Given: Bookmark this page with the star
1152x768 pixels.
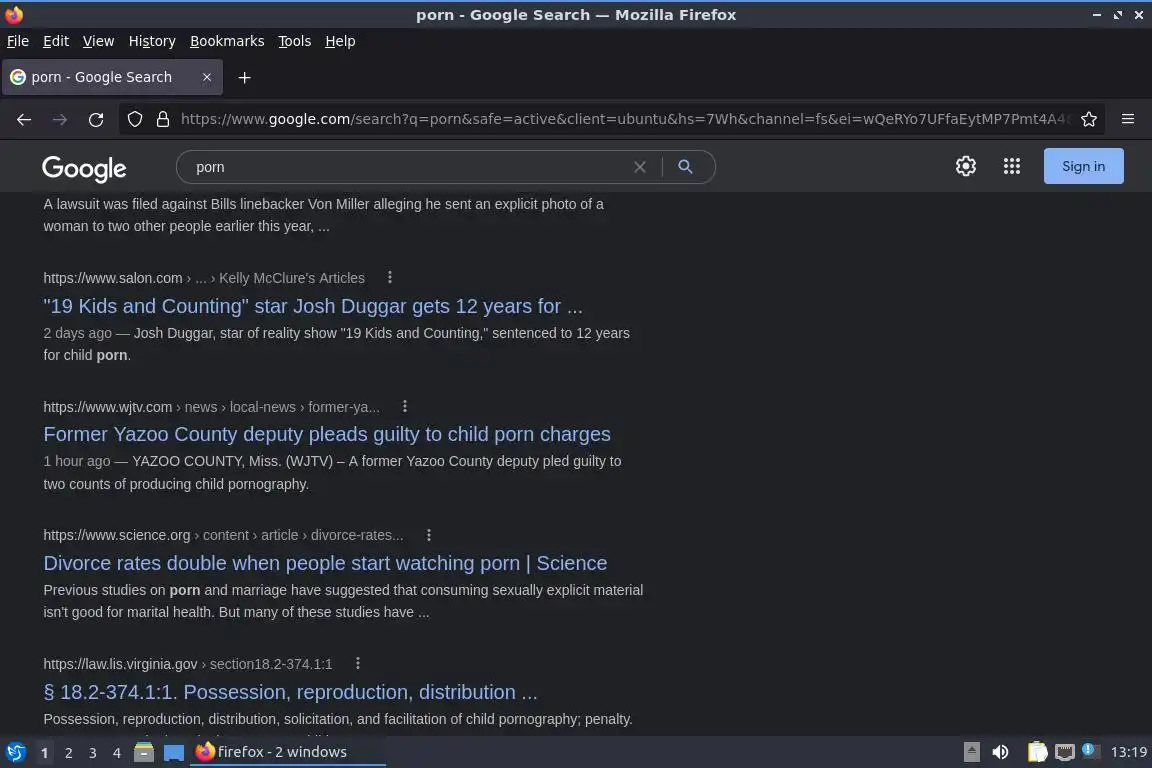Looking at the screenshot, I should pyautogui.click(x=1089, y=119).
